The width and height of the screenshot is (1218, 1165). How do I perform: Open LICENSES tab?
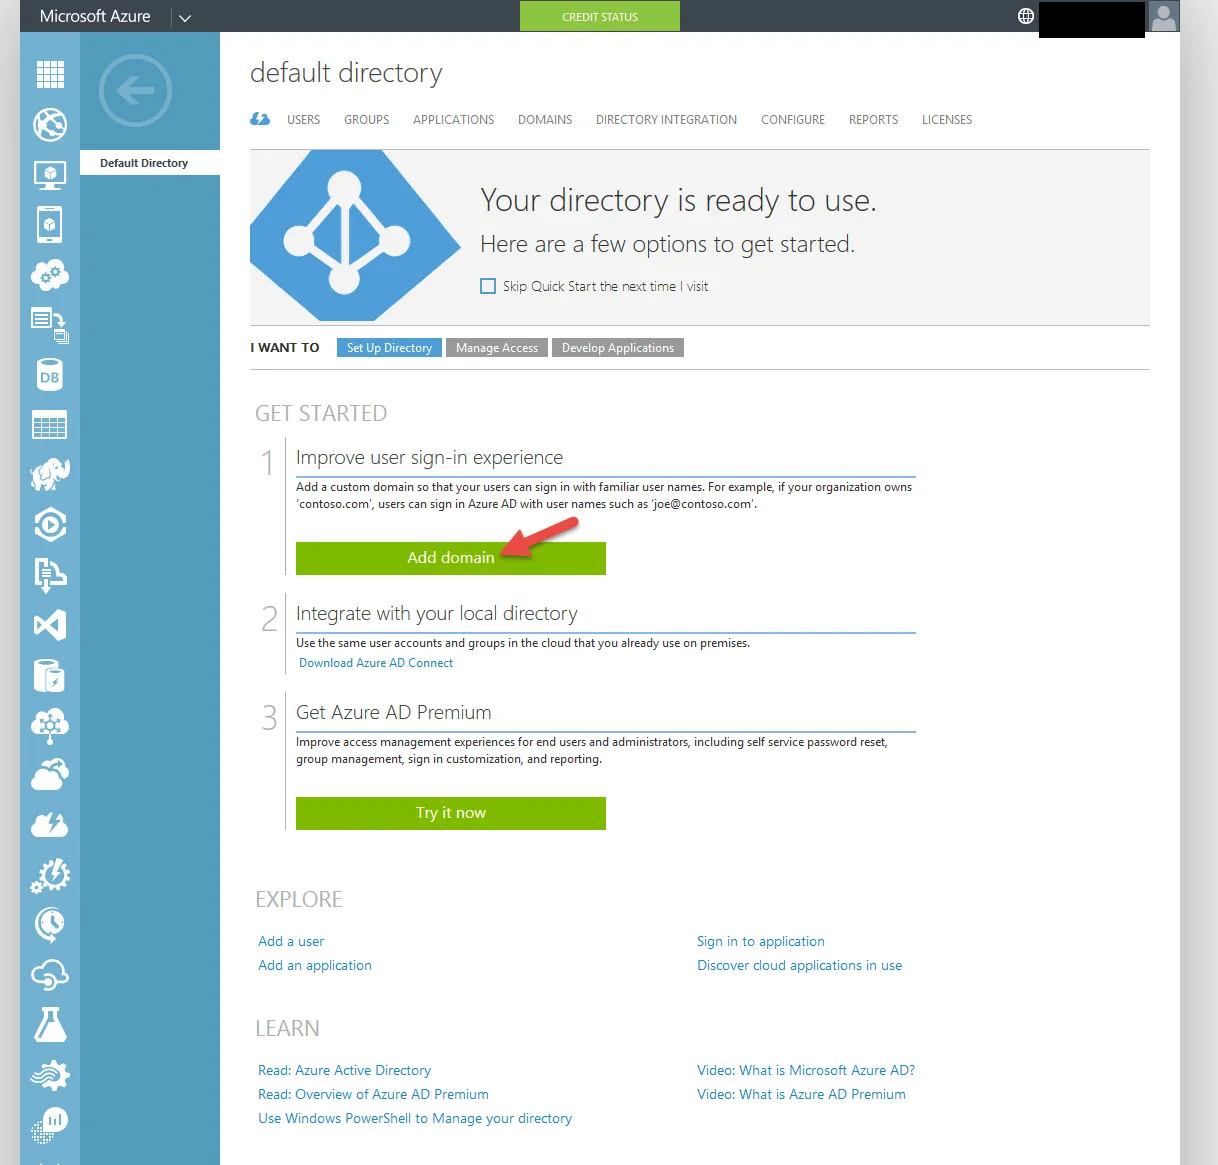click(947, 120)
